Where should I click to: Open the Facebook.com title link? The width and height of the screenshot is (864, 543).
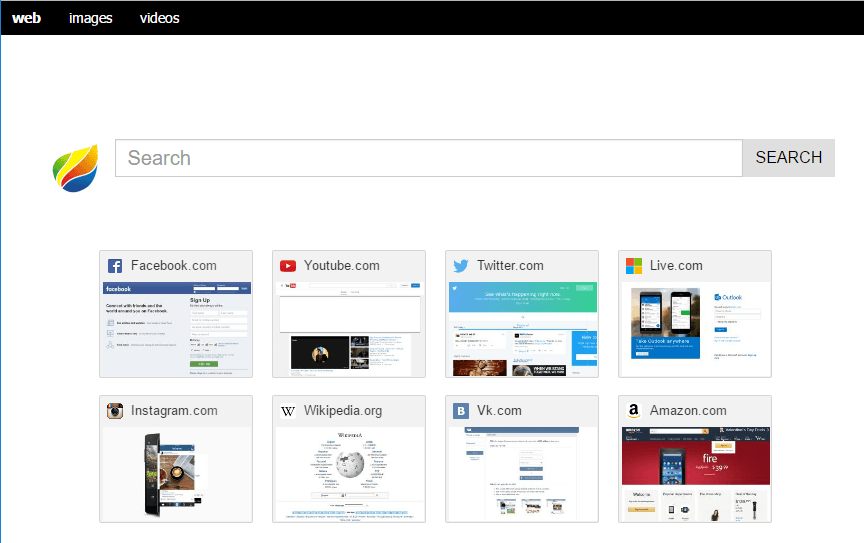(x=174, y=266)
